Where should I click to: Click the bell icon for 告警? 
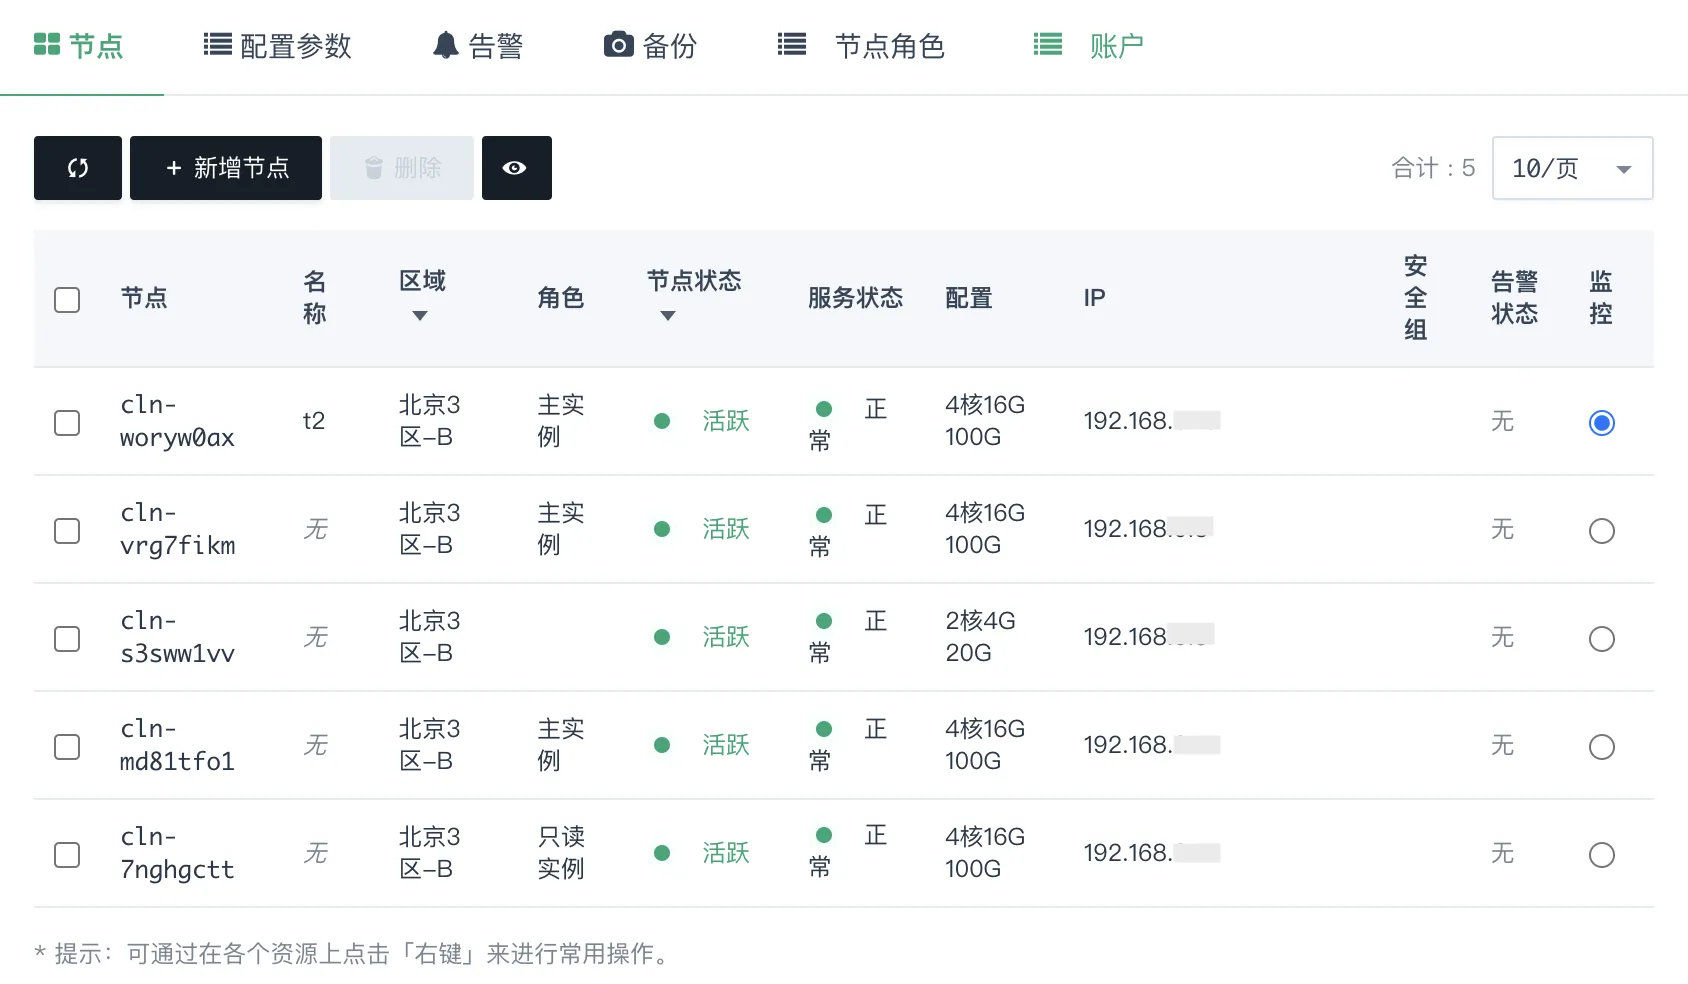tap(445, 45)
